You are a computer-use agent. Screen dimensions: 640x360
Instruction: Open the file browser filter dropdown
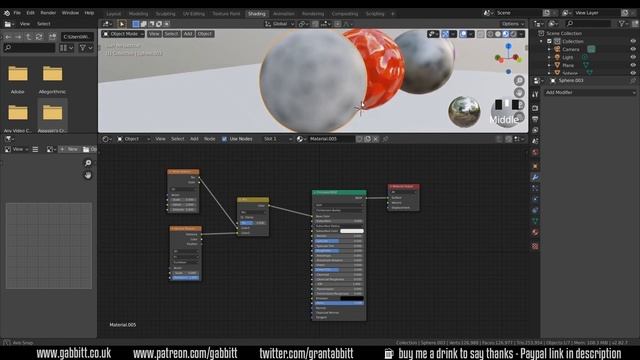tap(86, 48)
